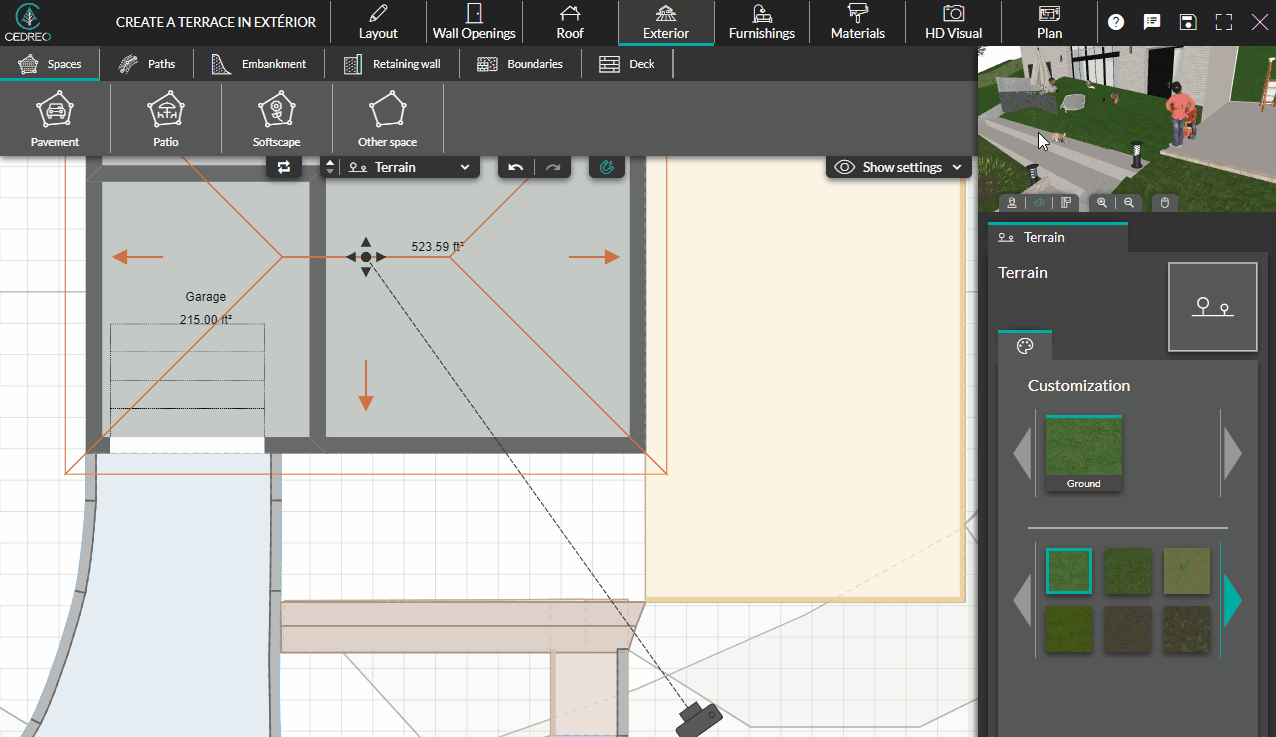The image size is (1276, 737).
Task: Open the Deck tab
Action: coord(627,64)
